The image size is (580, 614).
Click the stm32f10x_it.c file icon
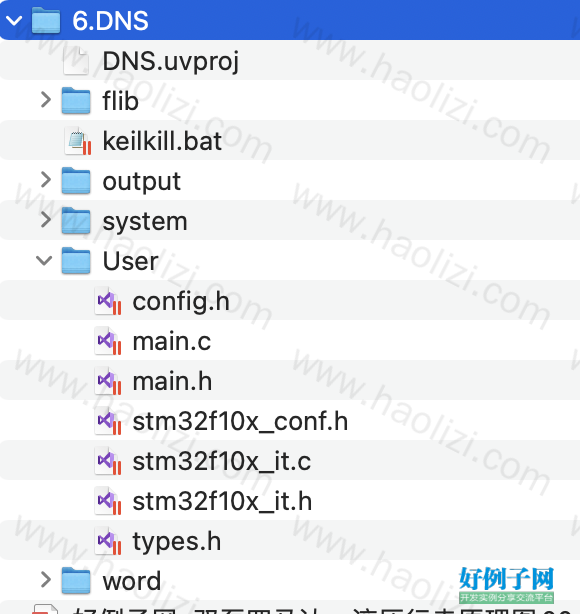[x=108, y=460]
